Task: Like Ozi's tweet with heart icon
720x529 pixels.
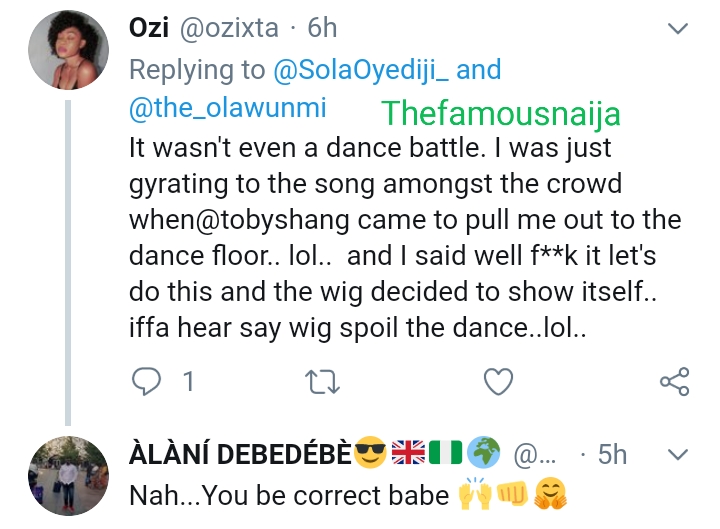Action: [498, 381]
